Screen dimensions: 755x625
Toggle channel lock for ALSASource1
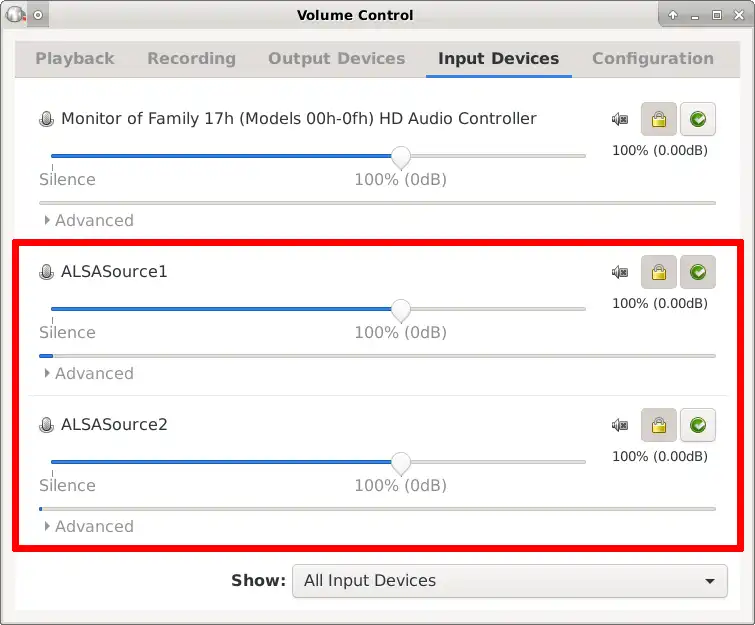(x=658, y=273)
